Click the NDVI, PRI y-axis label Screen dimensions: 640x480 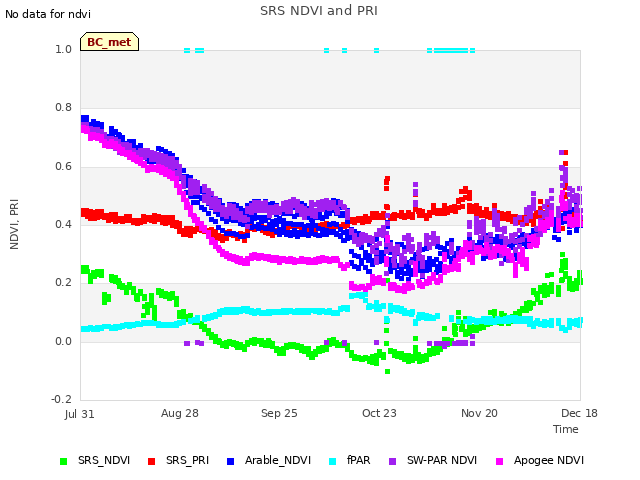click(14, 224)
